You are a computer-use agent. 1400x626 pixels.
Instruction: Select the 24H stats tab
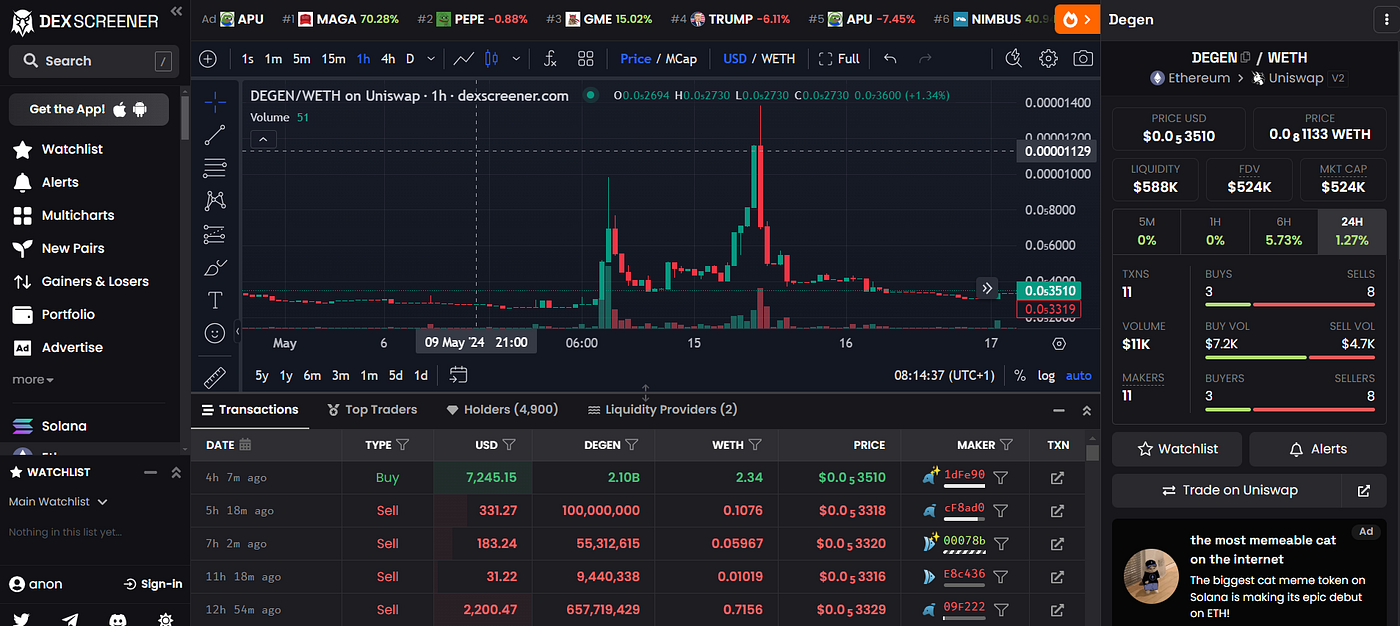coord(1351,231)
